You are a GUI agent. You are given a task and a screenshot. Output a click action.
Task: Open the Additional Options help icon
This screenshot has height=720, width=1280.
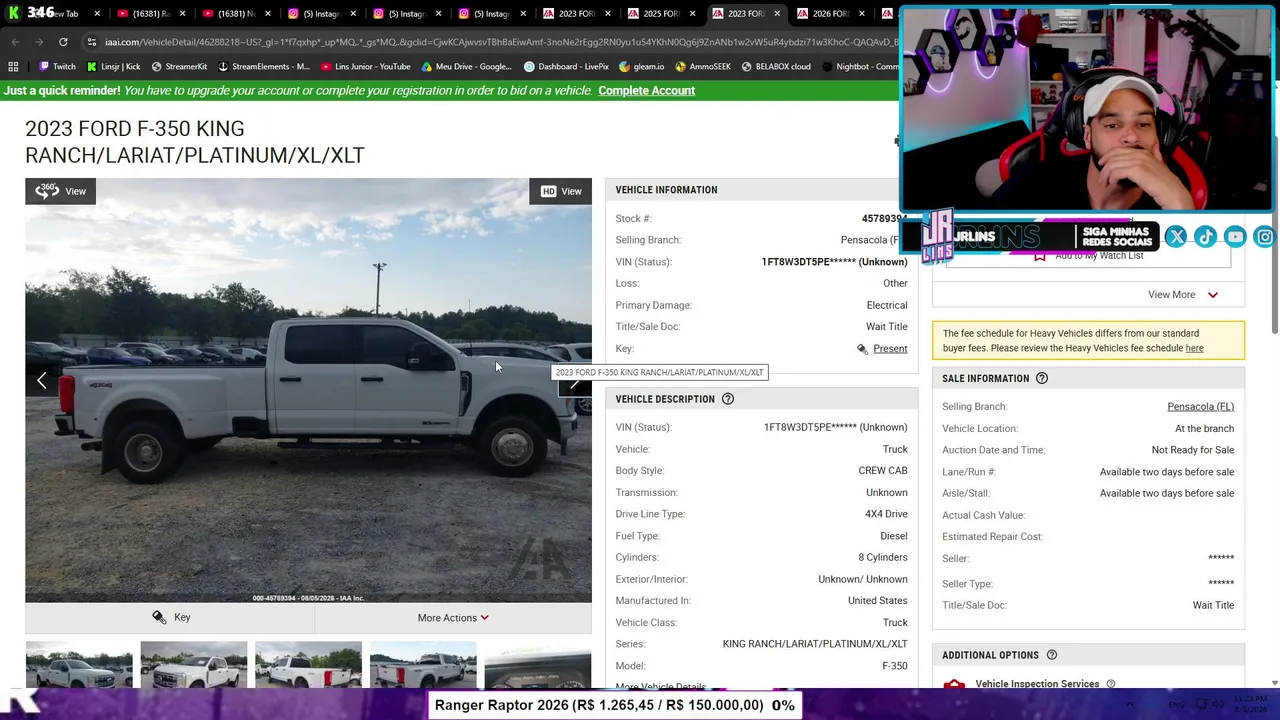(1052, 655)
